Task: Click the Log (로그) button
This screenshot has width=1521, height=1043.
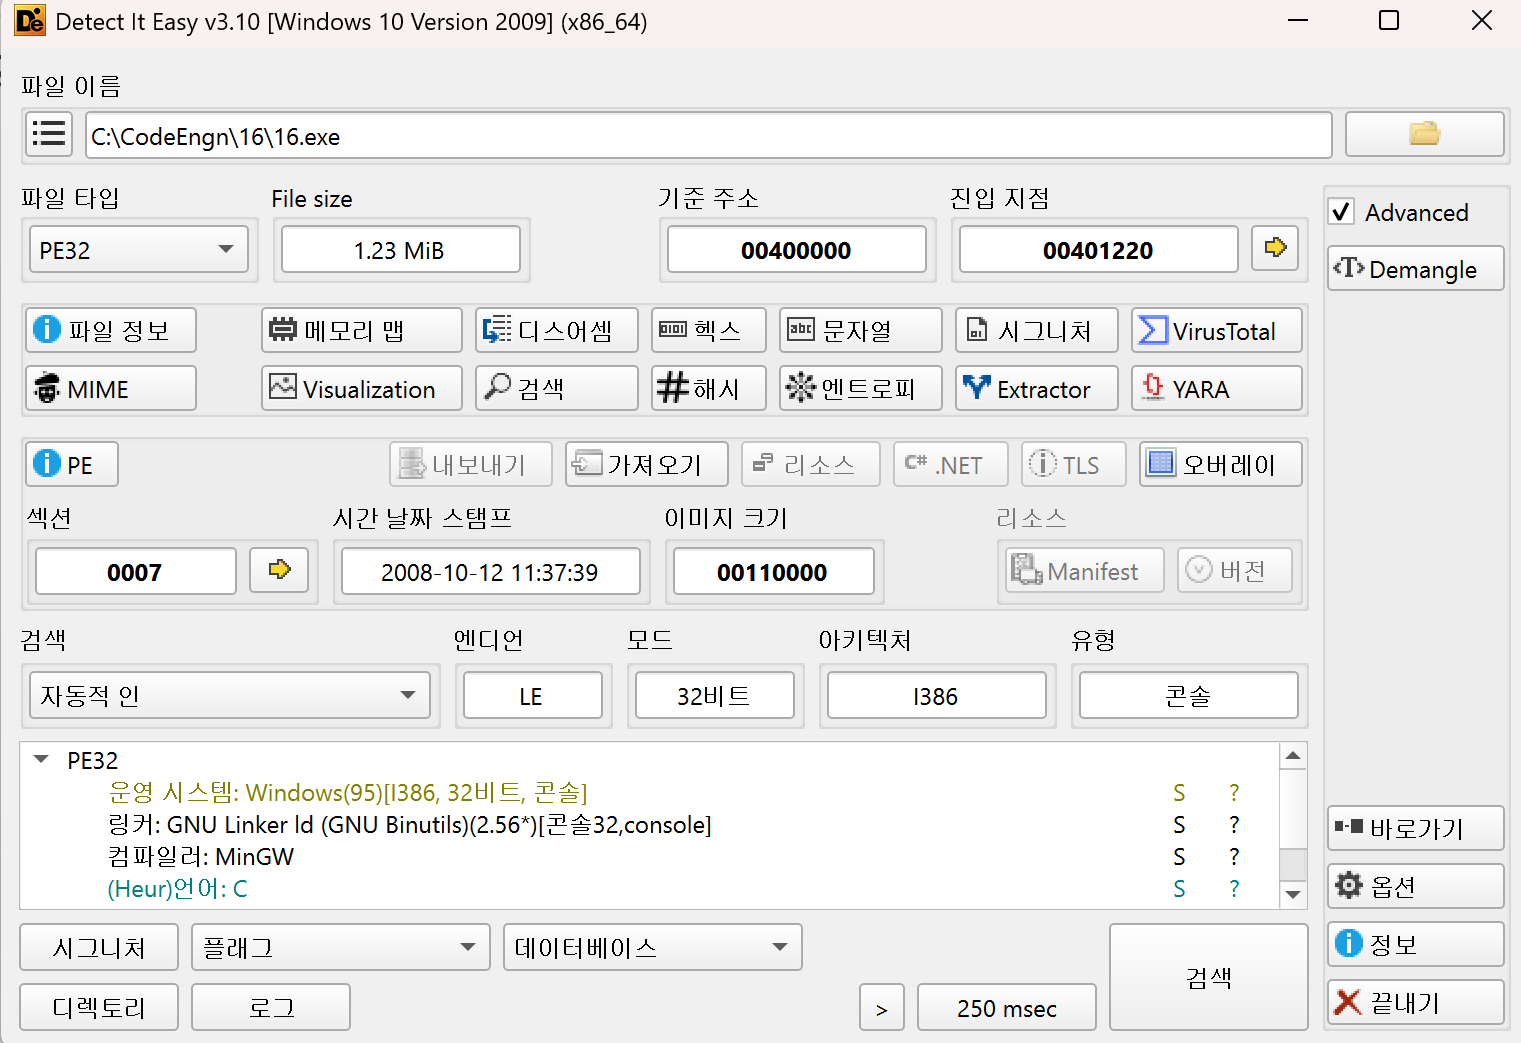Action: click(x=271, y=1007)
